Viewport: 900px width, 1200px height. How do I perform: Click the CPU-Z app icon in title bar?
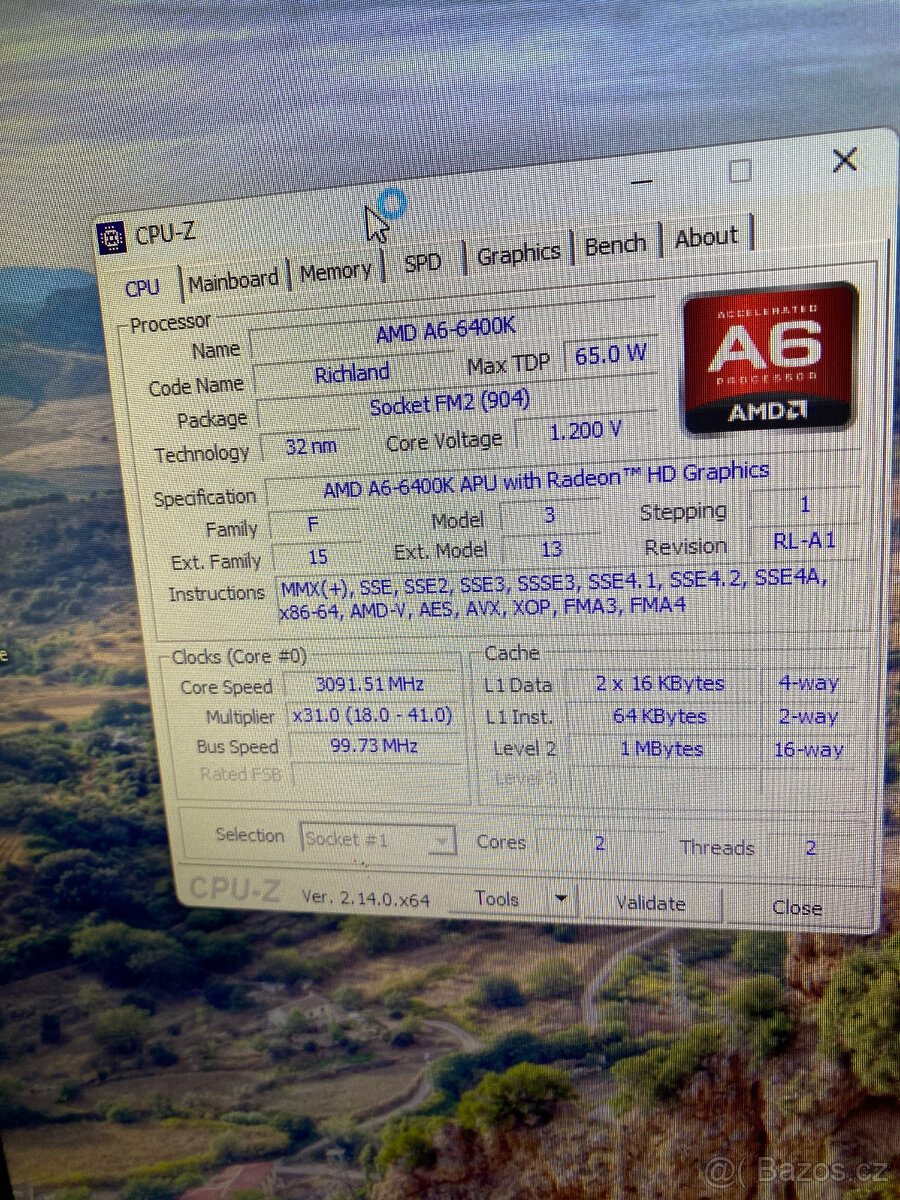coord(112,238)
